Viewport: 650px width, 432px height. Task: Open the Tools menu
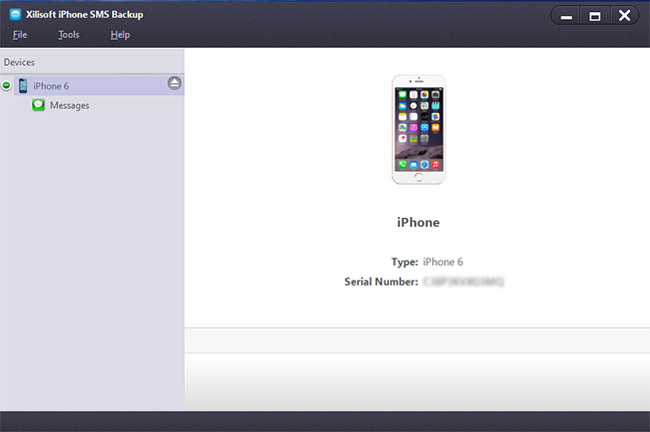coord(68,35)
